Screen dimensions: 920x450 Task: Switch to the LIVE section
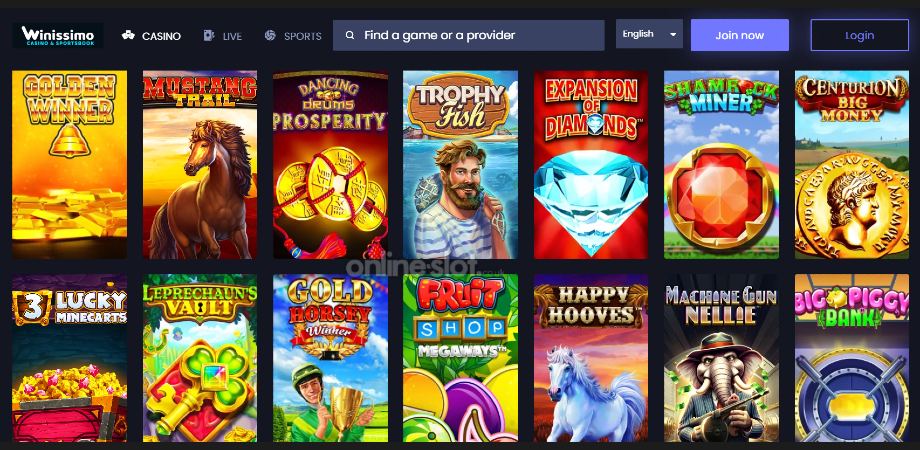click(232, 36)
